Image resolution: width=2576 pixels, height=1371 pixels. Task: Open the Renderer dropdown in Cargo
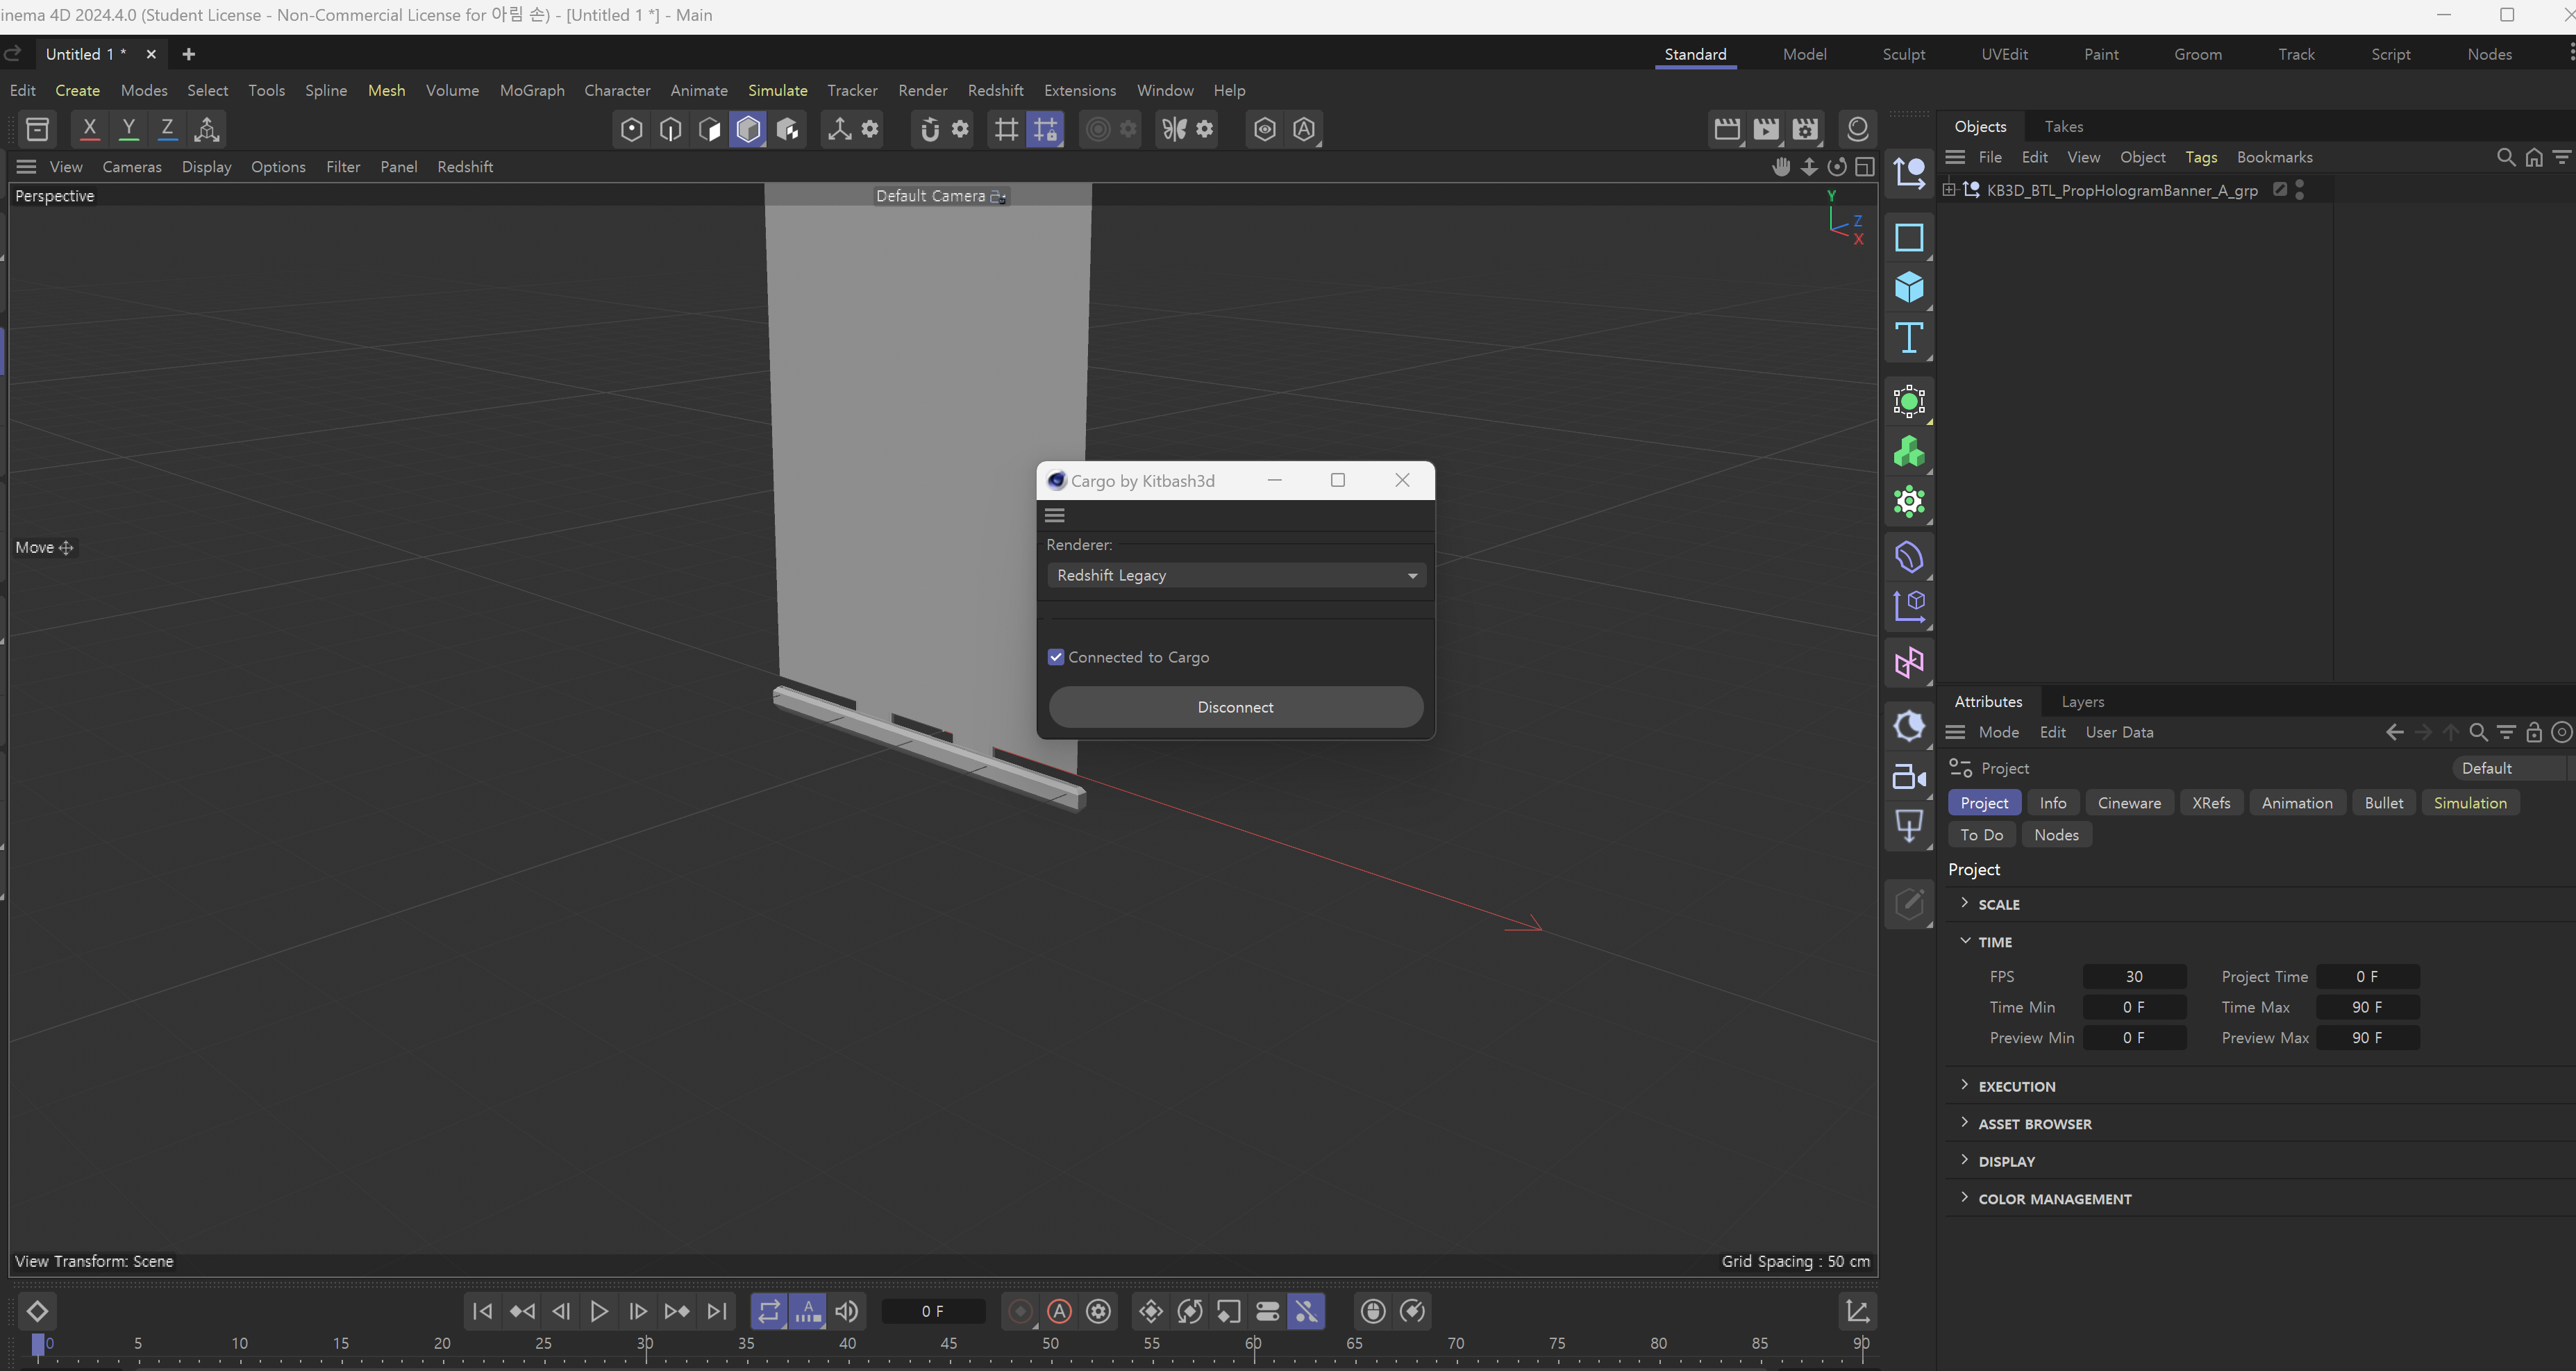(x=1236, y=575)
